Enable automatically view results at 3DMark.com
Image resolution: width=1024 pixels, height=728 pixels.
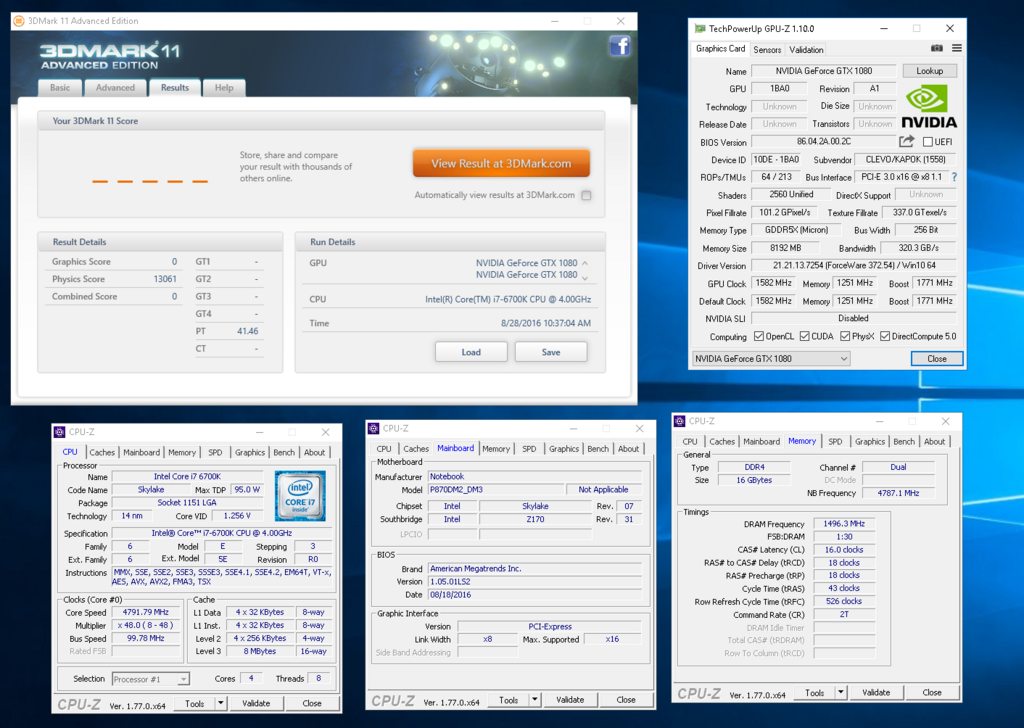click(586, 195)
